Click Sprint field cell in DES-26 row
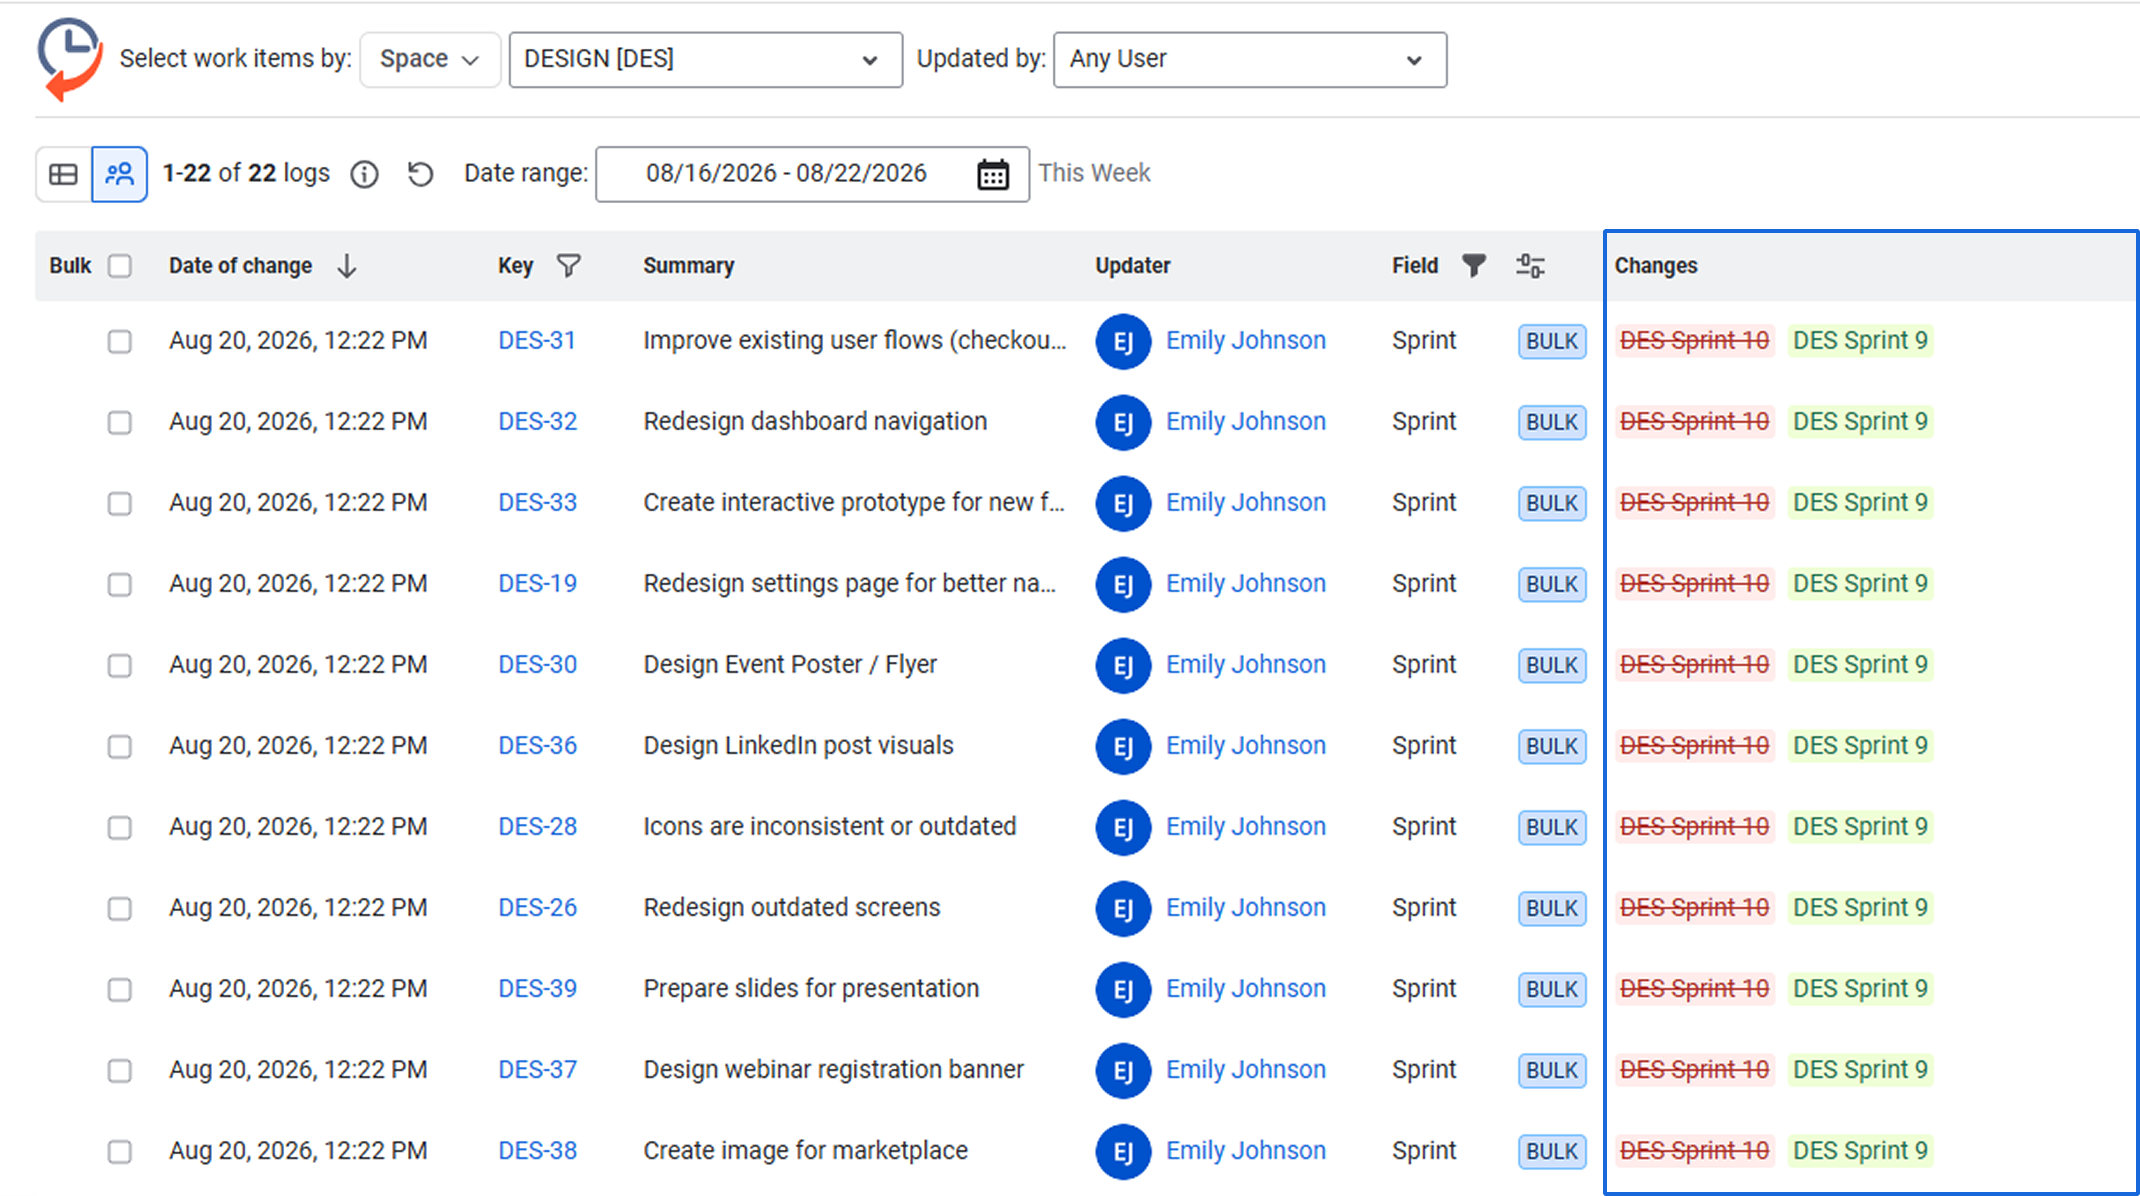 point(1424,908)
